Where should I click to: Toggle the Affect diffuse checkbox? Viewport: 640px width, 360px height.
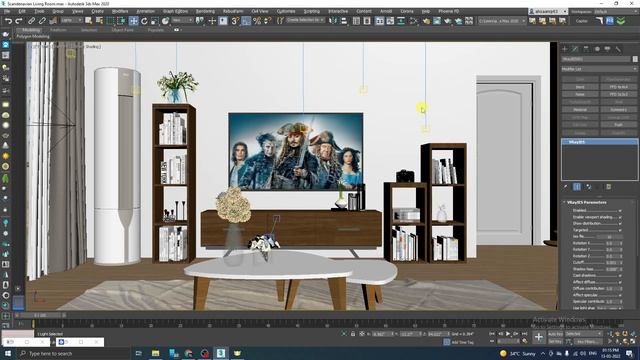point(620,282)
